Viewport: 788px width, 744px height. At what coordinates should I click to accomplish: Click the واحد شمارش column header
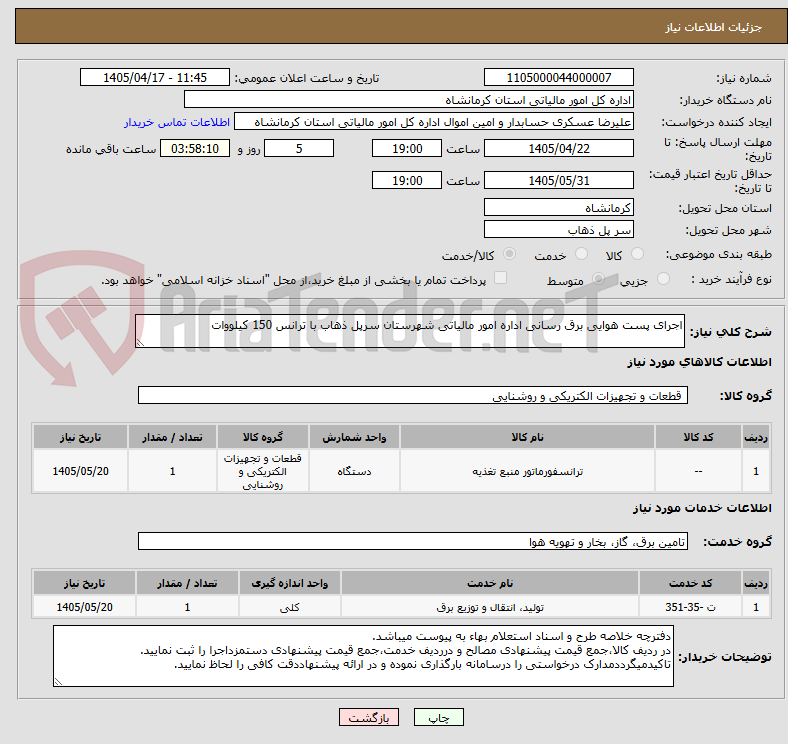(x=354, y=437)
